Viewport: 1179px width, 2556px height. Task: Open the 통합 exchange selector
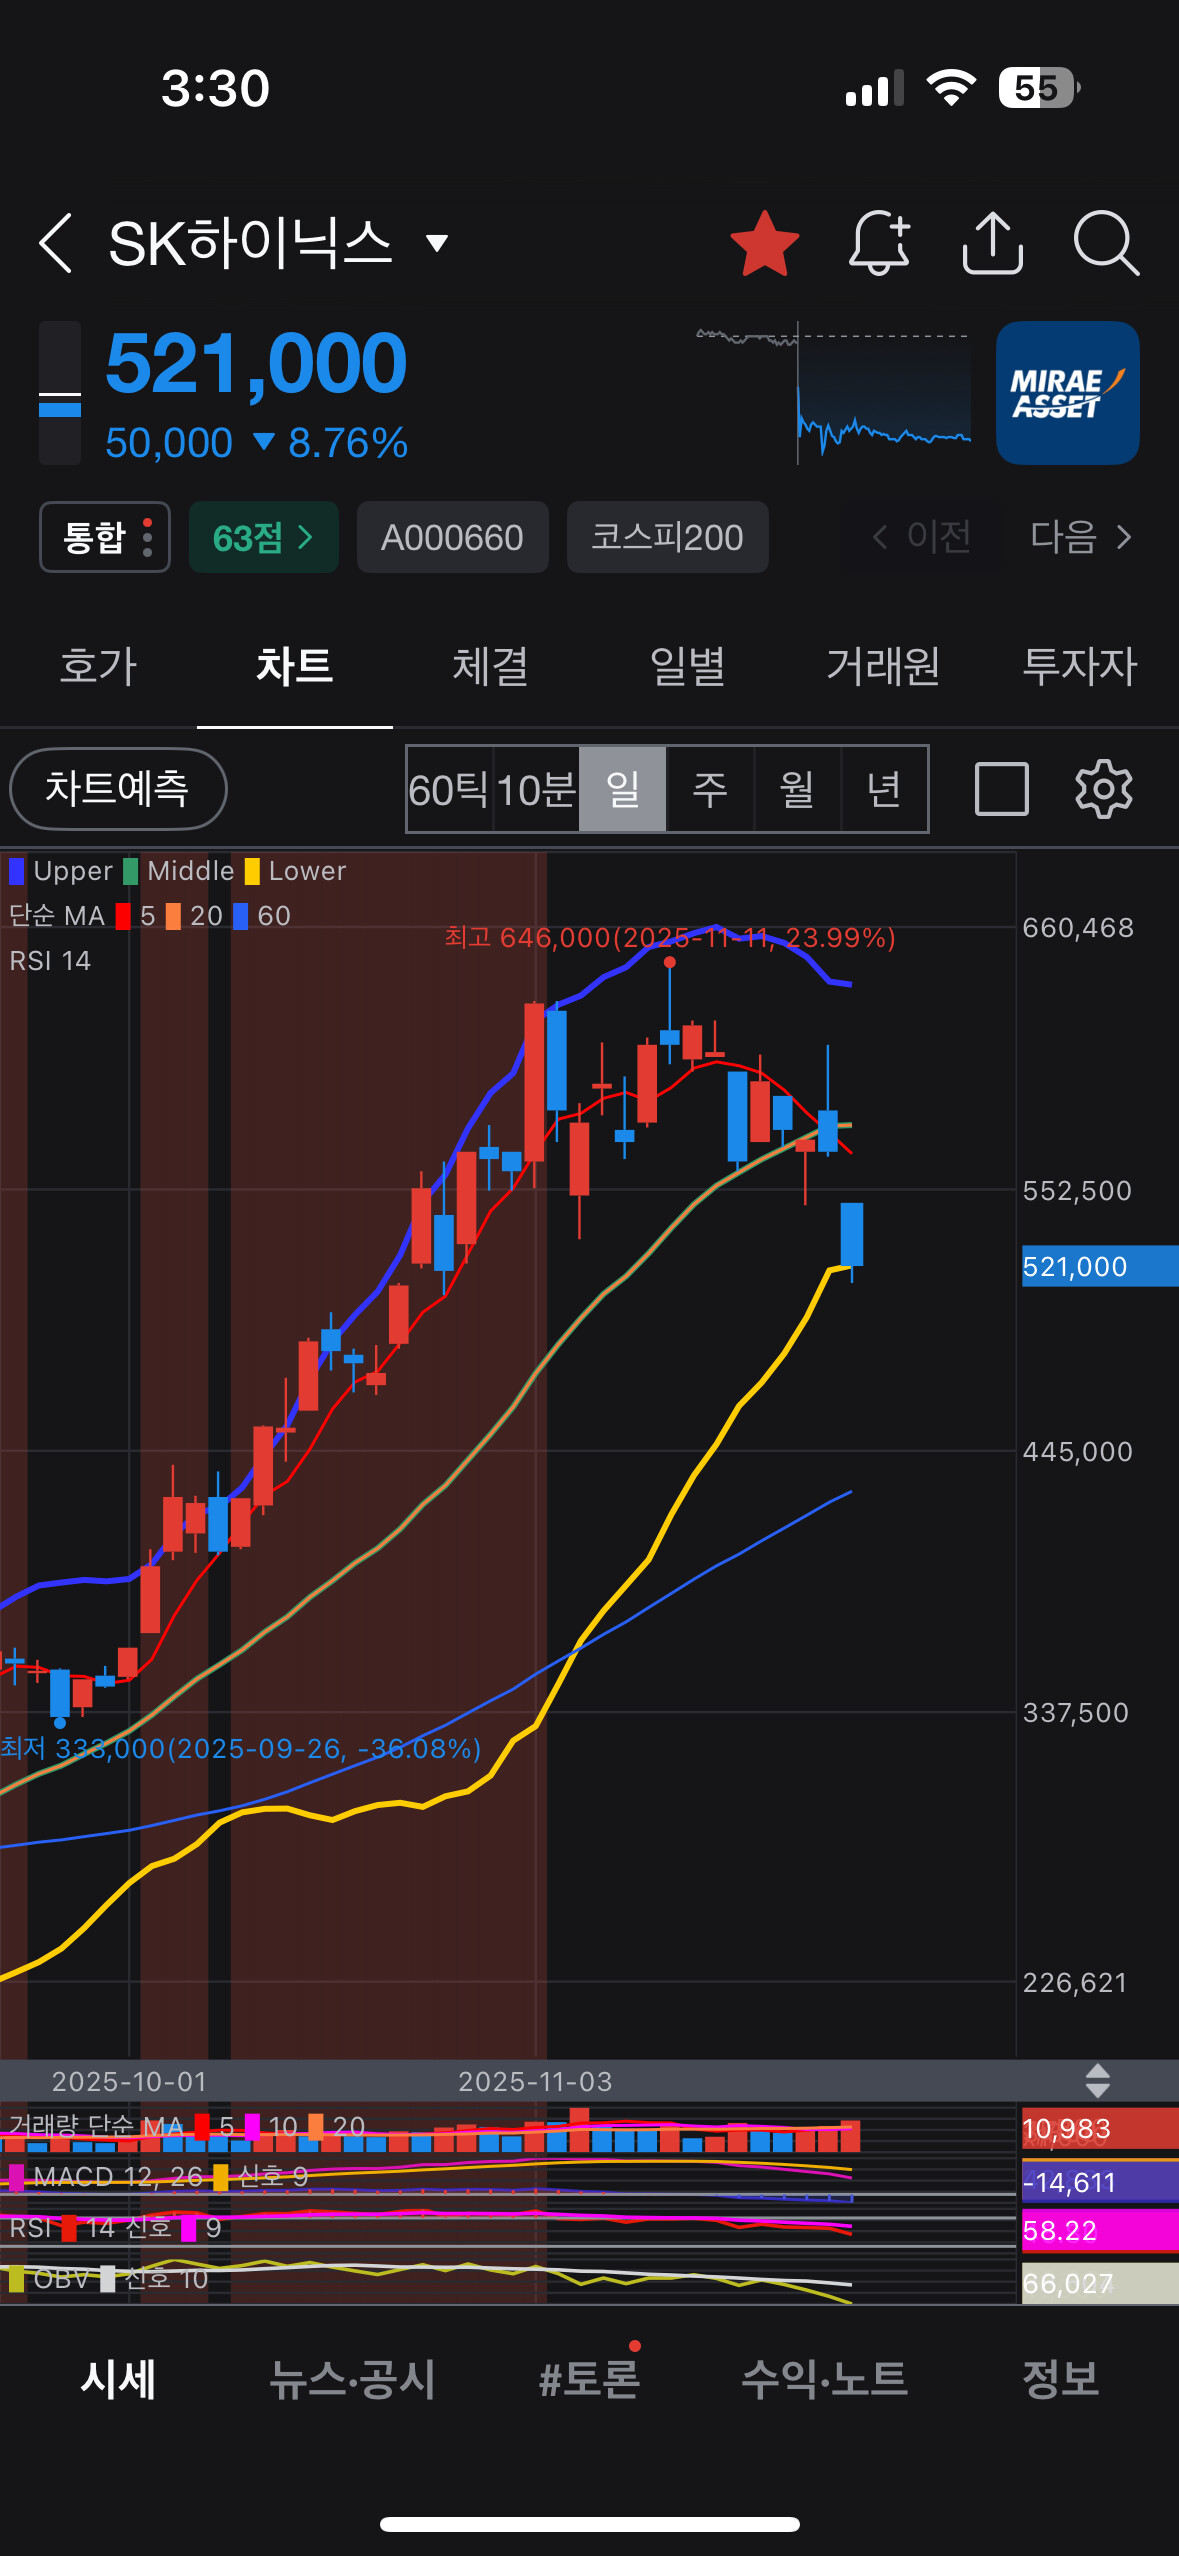pos(105,537)
